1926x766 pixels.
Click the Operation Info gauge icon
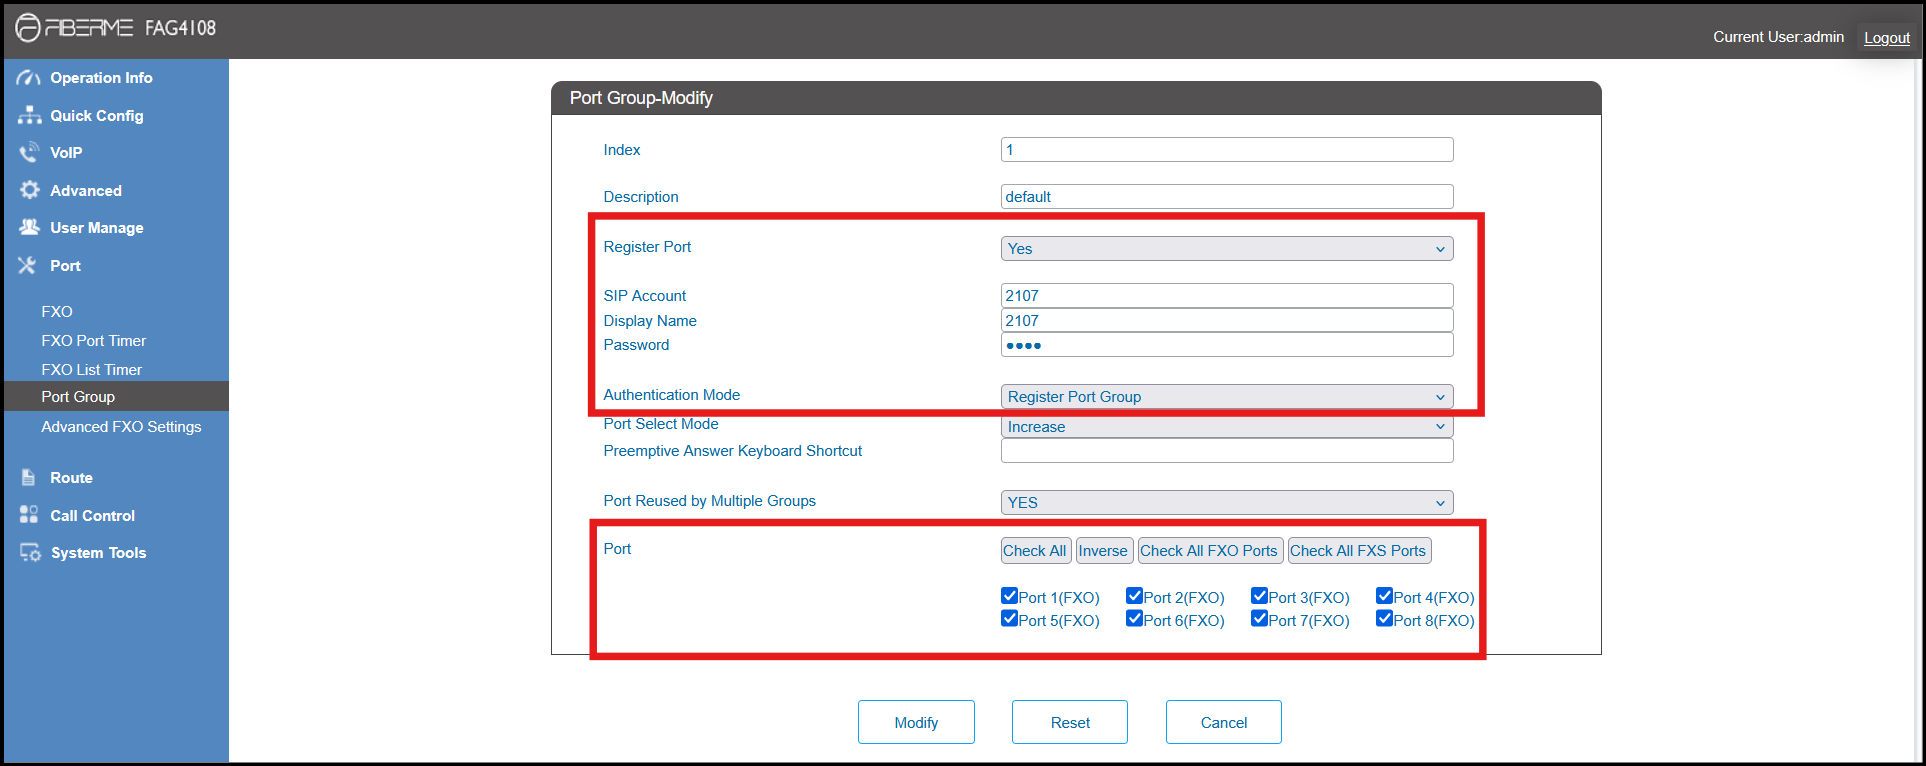click(29, 78)
